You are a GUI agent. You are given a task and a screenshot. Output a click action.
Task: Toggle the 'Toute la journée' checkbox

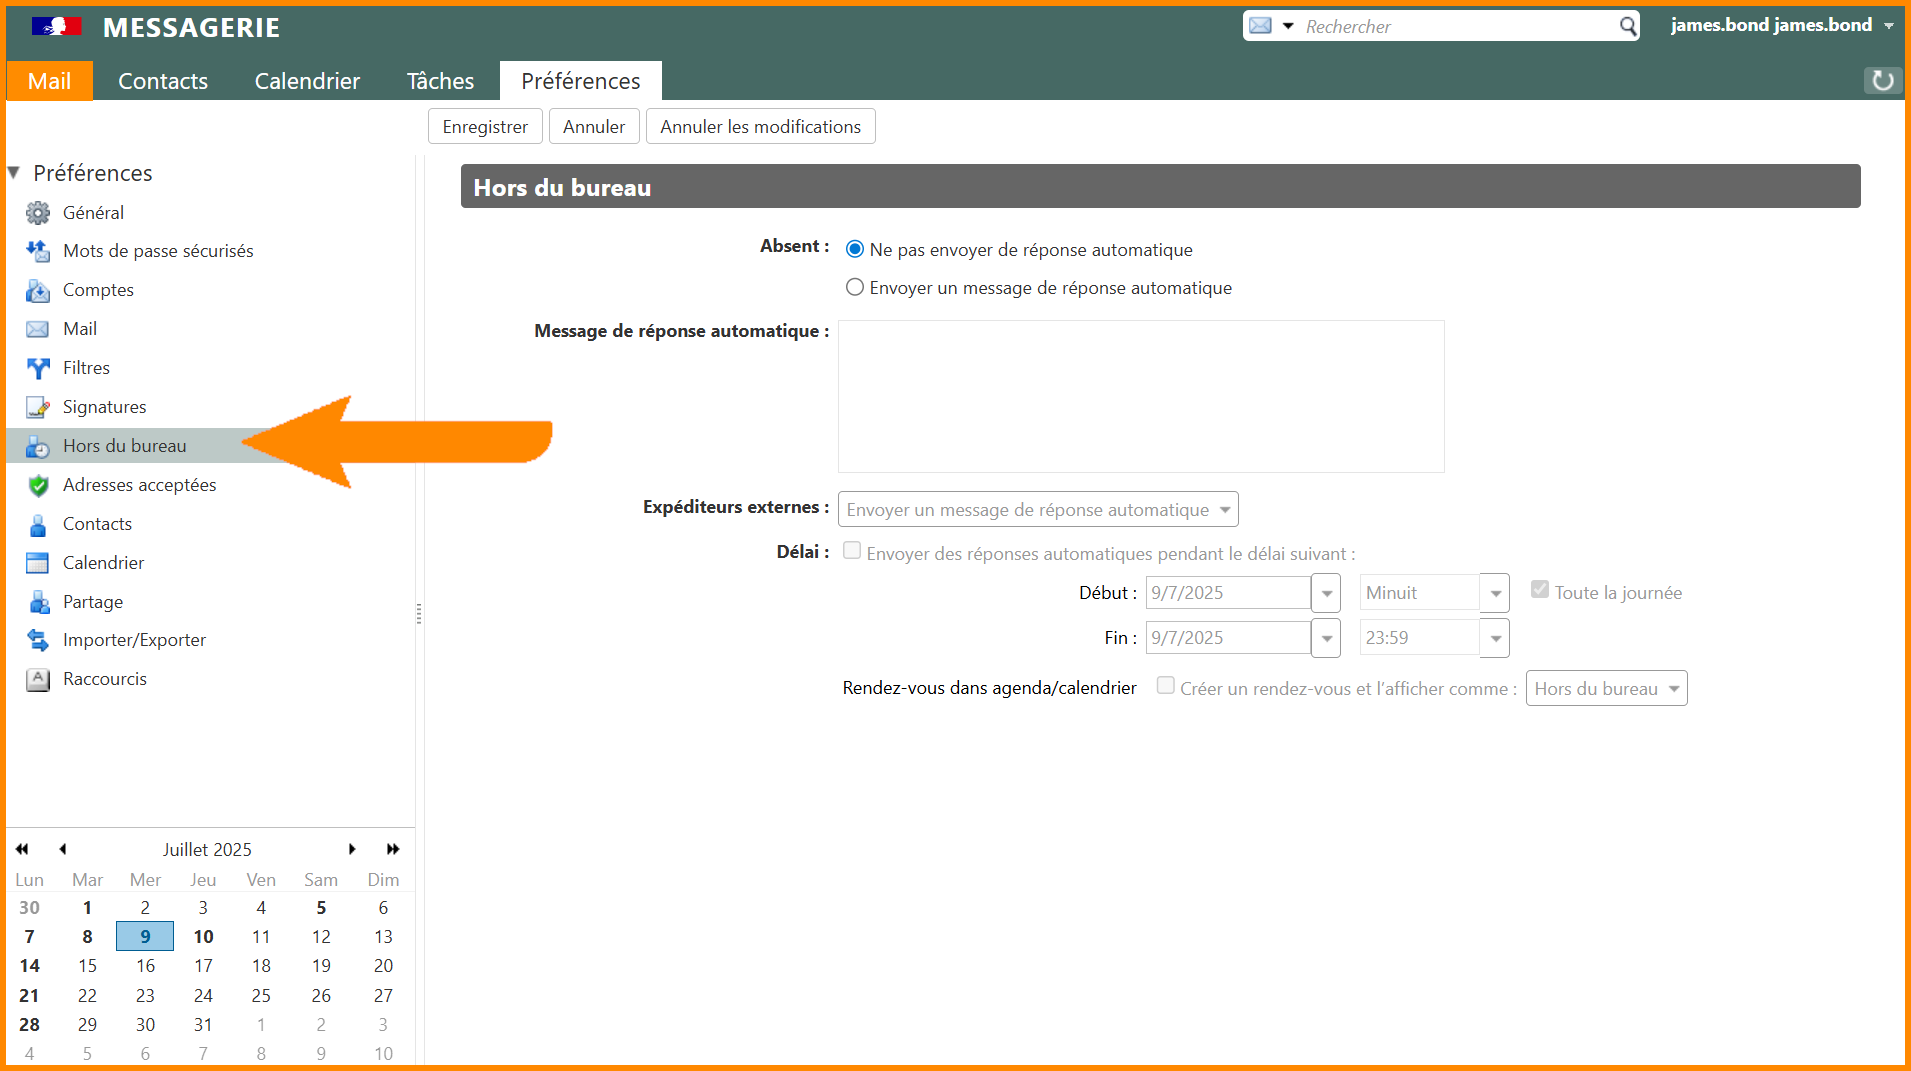point(1540,590)
